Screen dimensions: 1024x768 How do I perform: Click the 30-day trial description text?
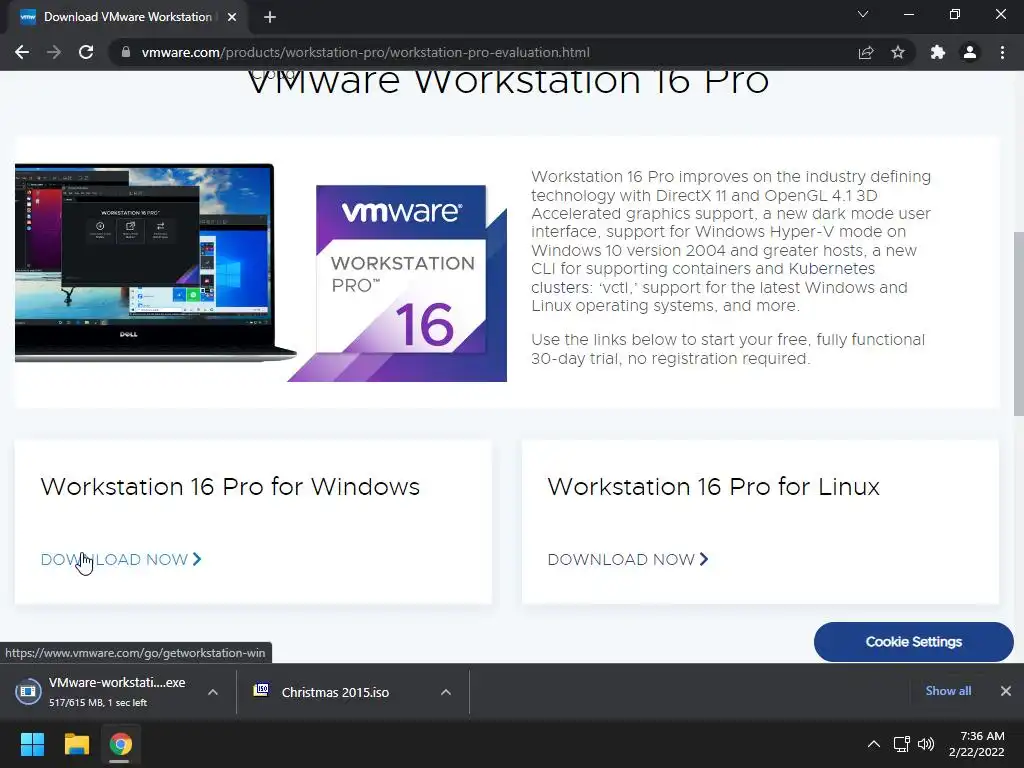(x=728, y=349)
